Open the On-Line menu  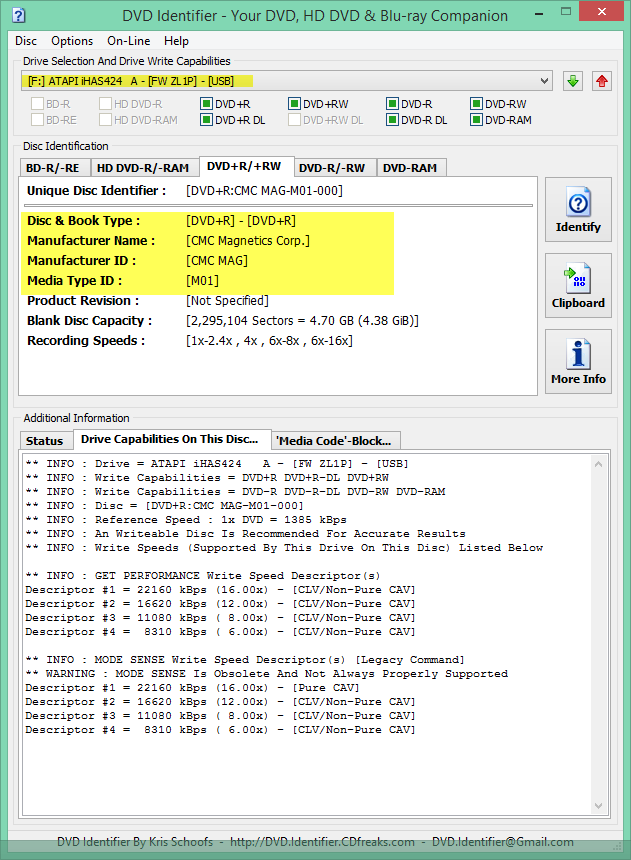click(128, 41)
